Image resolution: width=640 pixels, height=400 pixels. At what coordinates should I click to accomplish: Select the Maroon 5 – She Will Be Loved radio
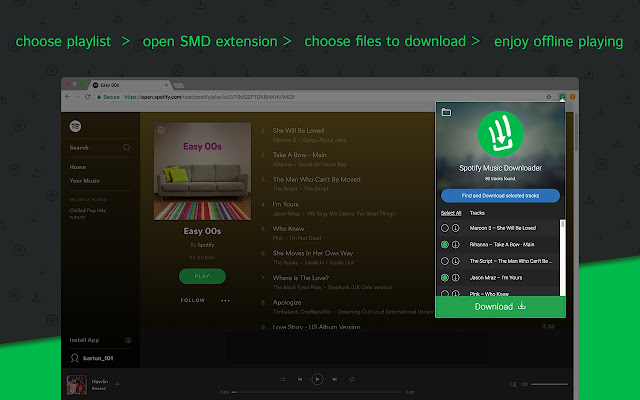click(x=444, y=228)
